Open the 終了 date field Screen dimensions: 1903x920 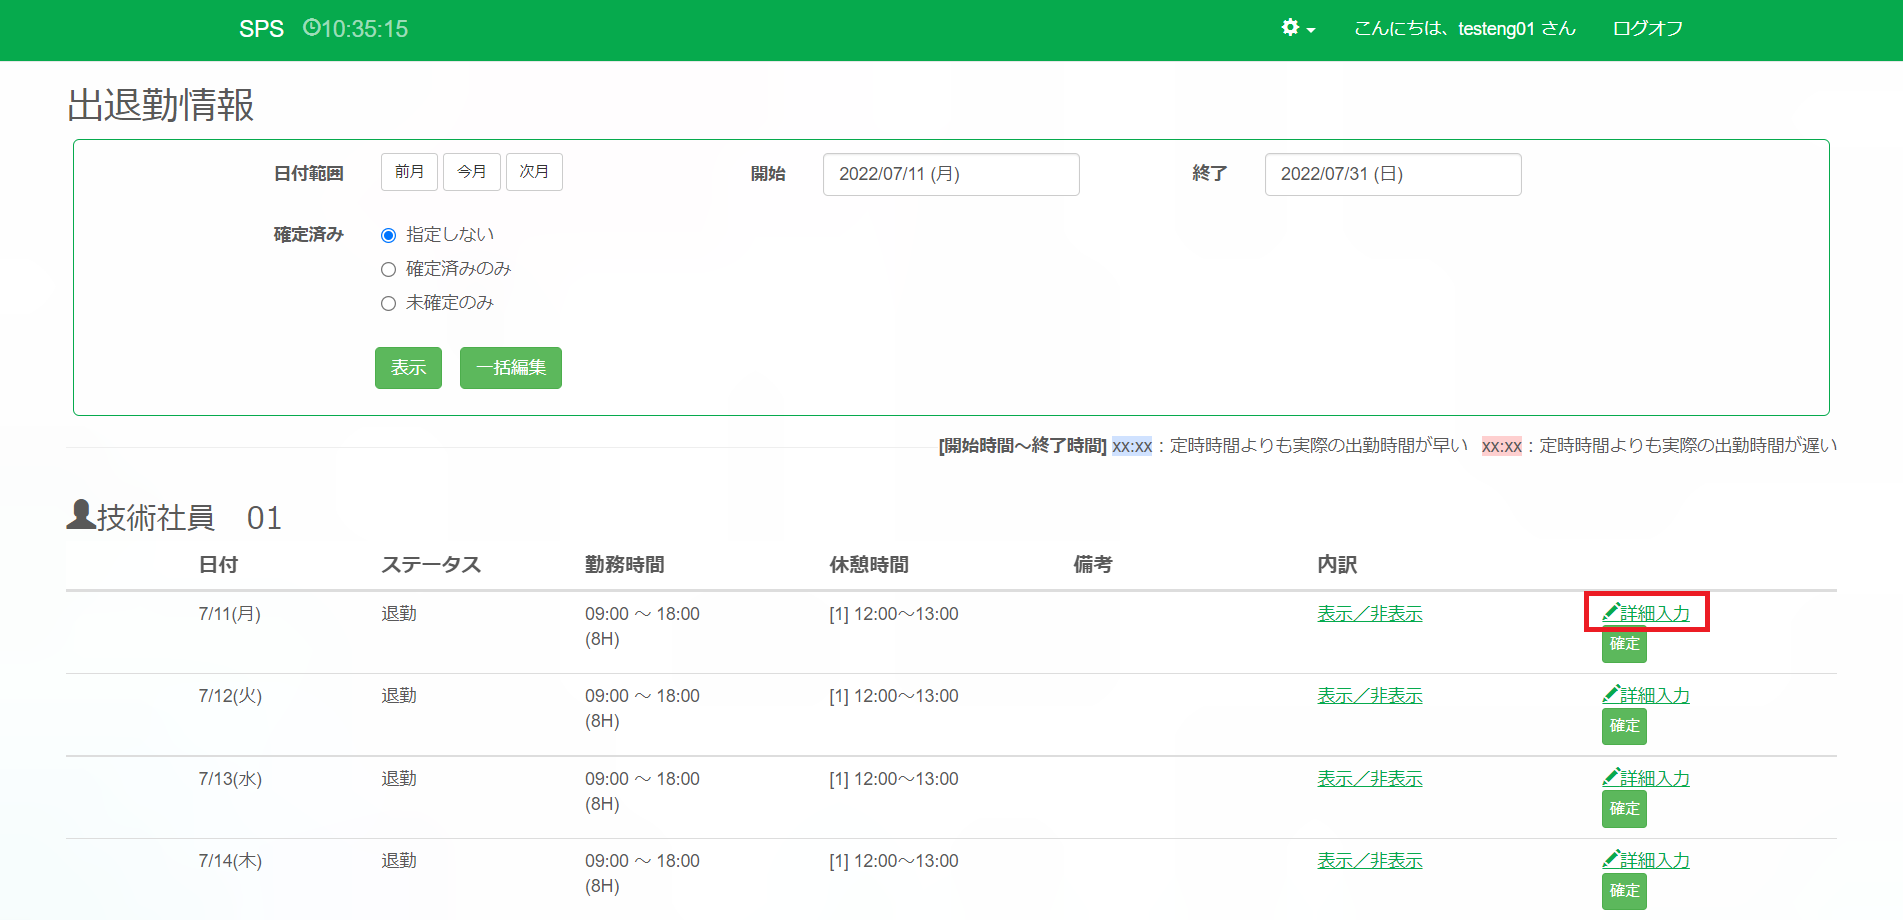[x=1392, y=174]
